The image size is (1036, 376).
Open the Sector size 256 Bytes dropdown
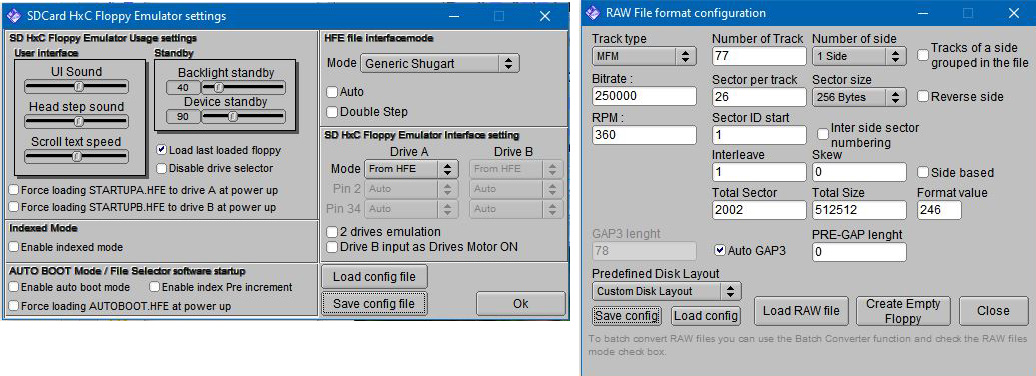859,97
